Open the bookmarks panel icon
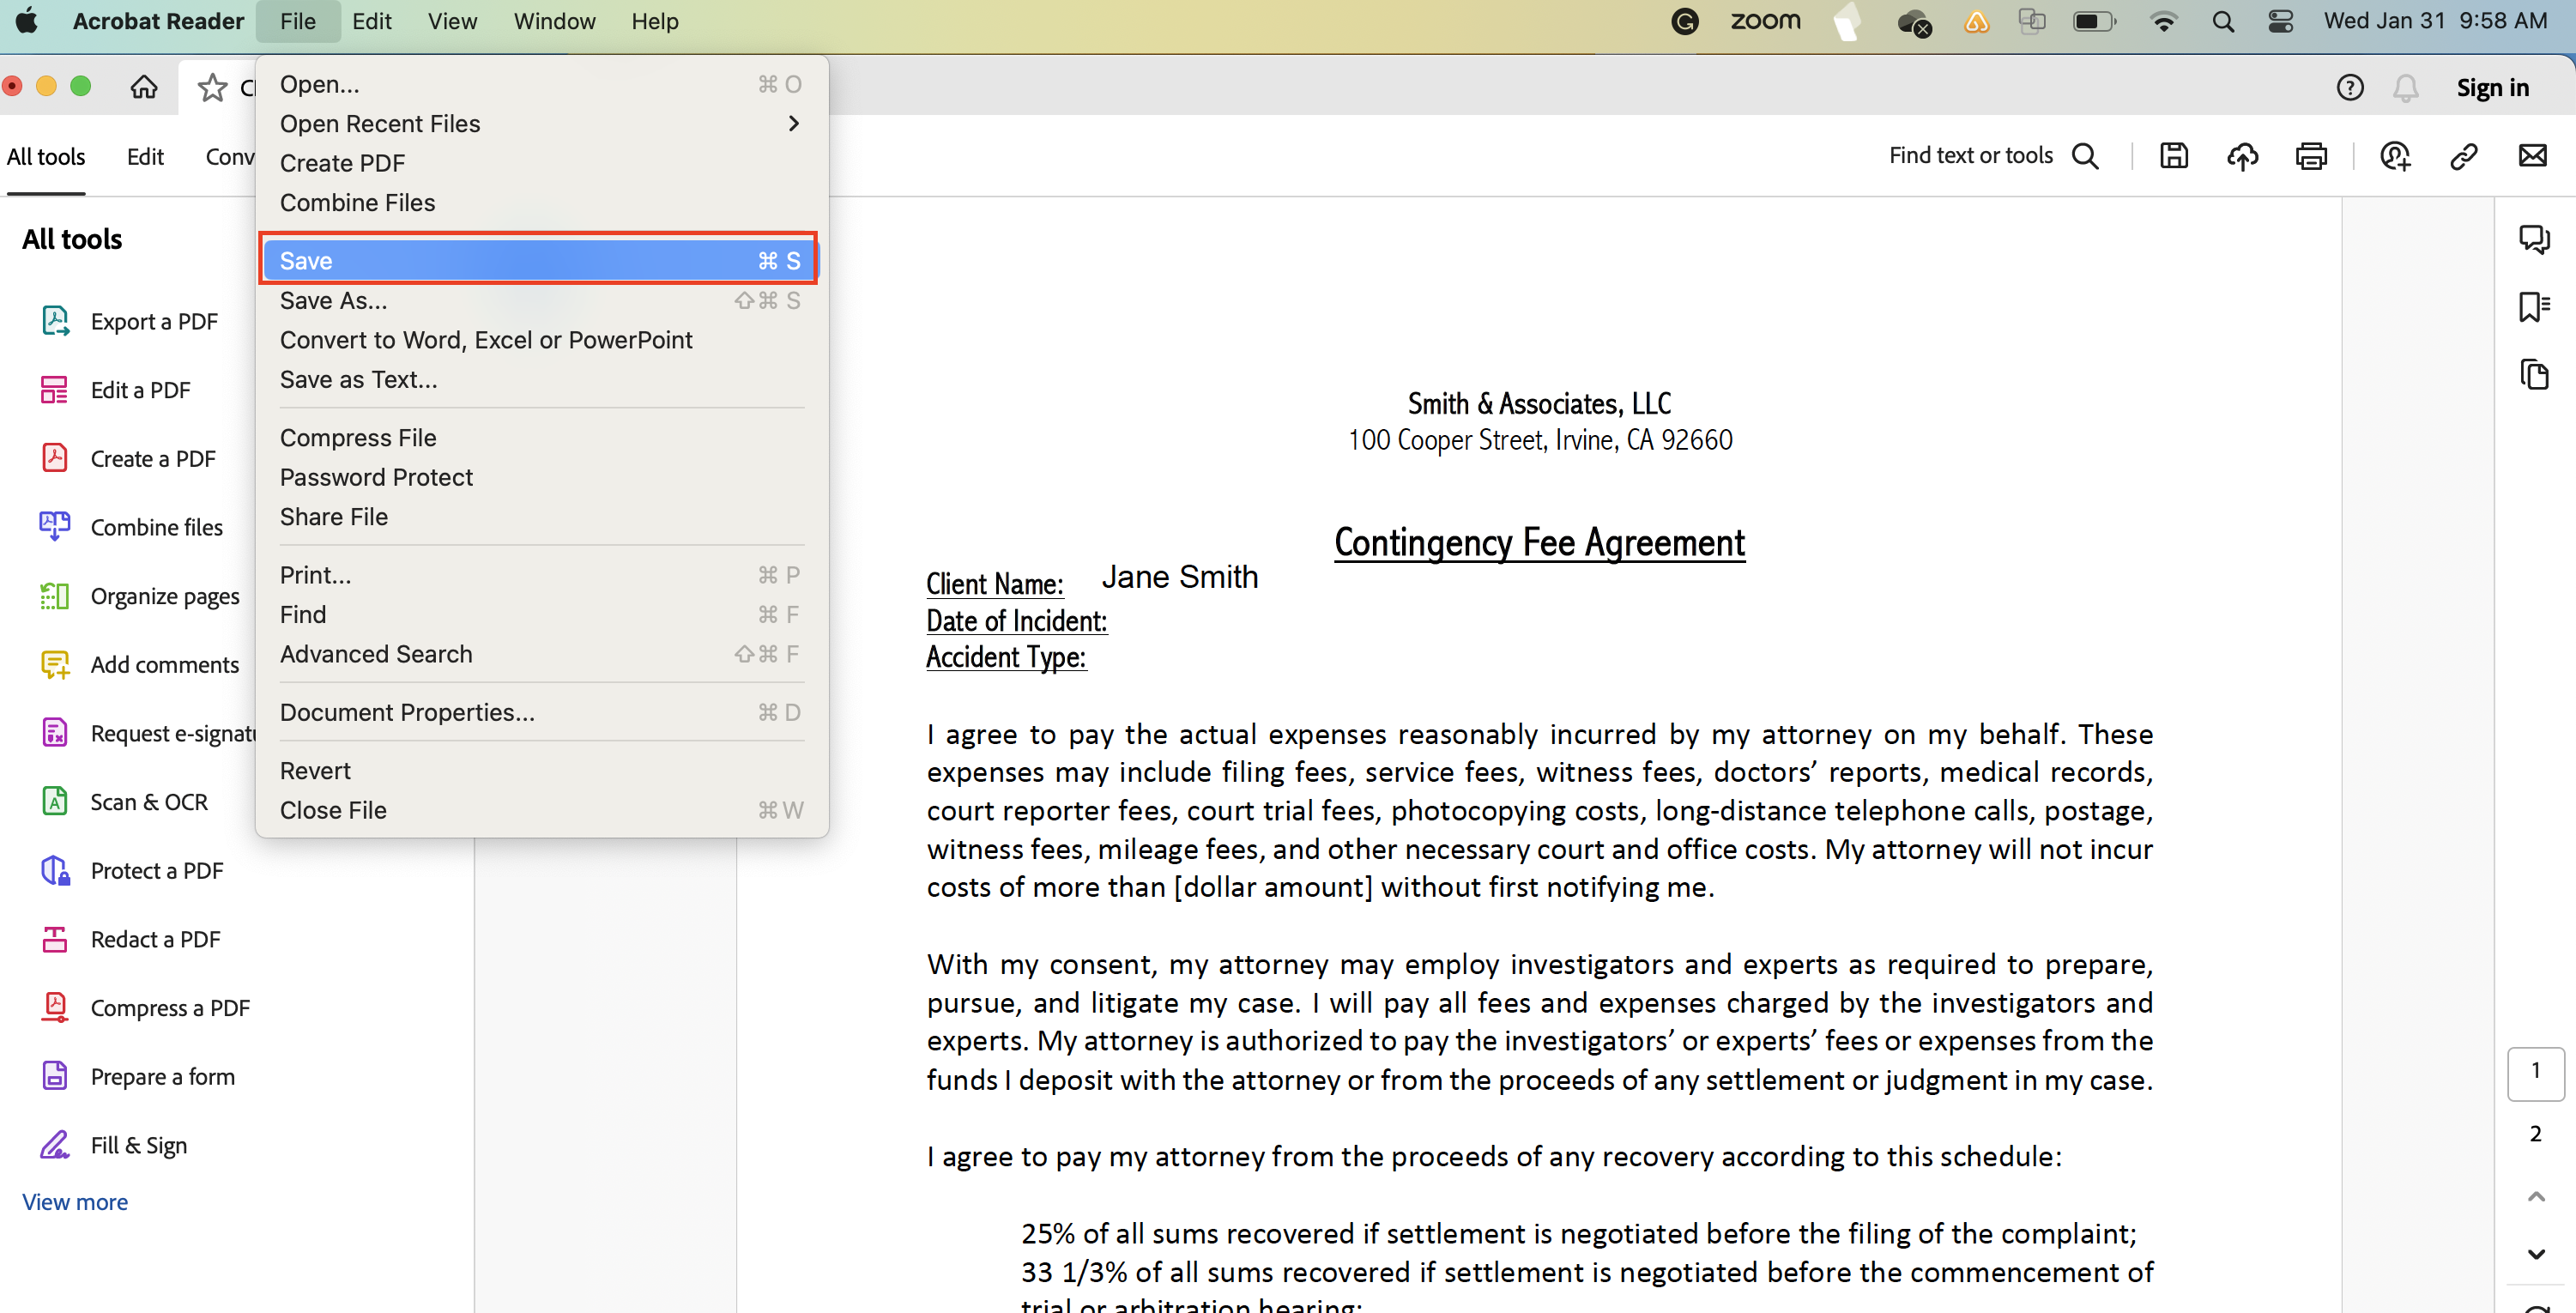The height and width of the screenshot is (1313, 2576). [2534, 307]
